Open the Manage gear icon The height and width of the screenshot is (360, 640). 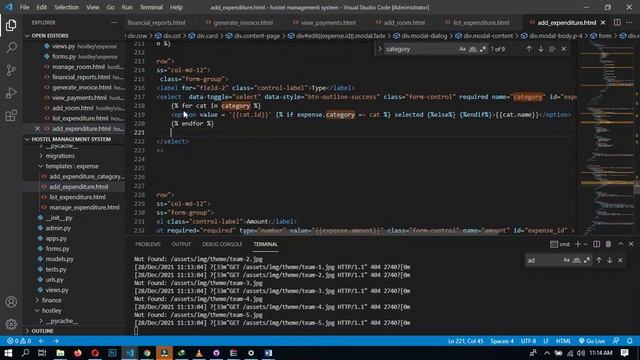(x=11, y=324)
